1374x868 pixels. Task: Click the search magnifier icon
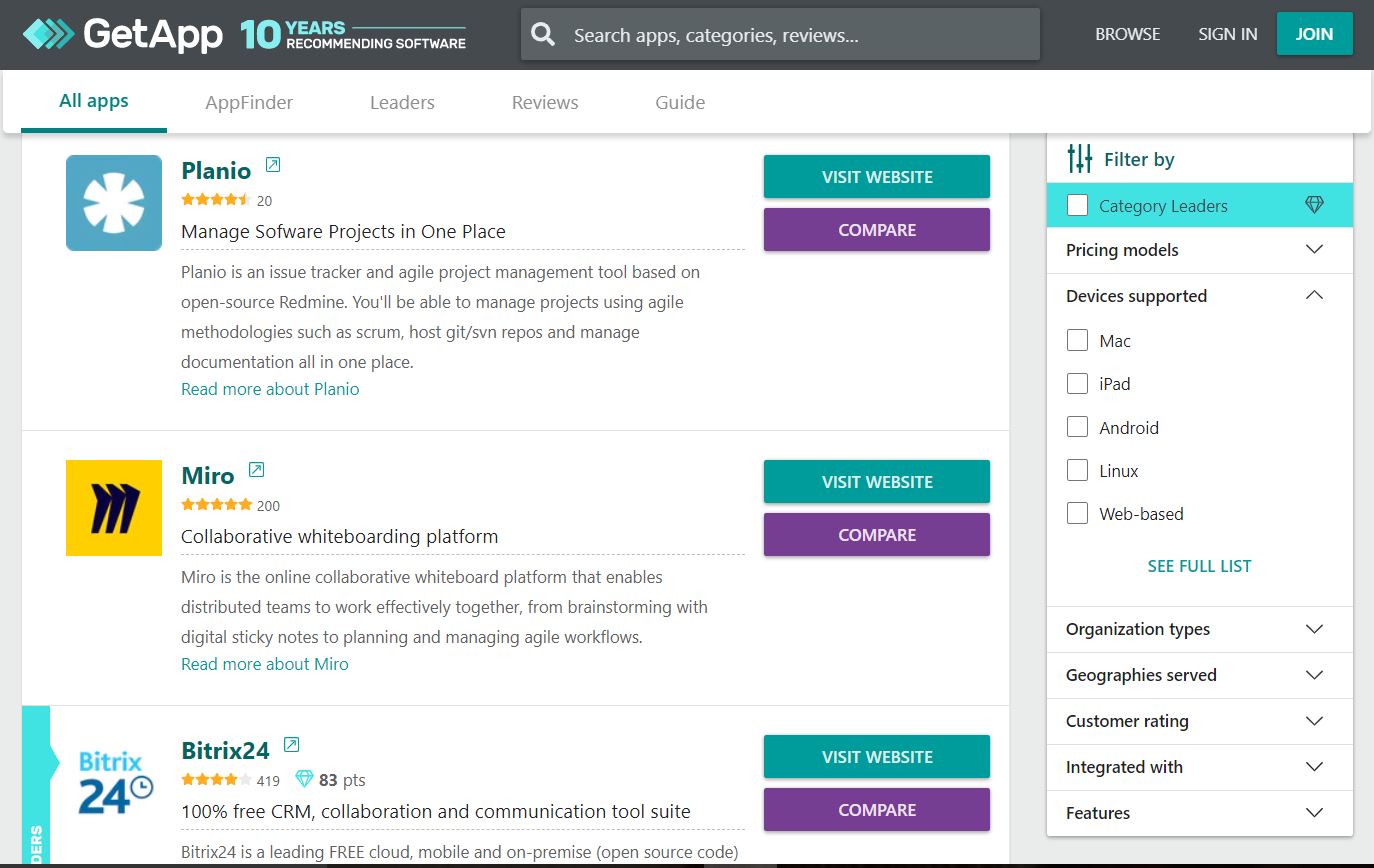pos(543,35)
